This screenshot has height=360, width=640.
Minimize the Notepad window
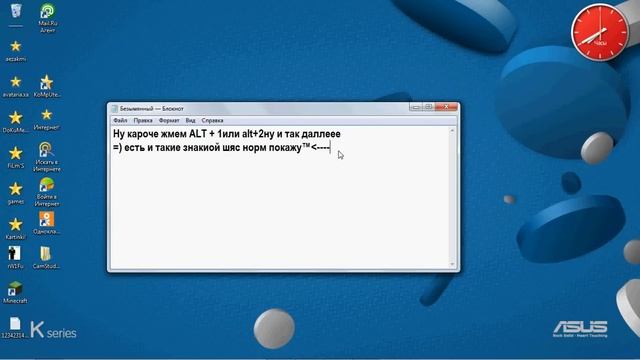pyautogui.click(x=416, y=107)
